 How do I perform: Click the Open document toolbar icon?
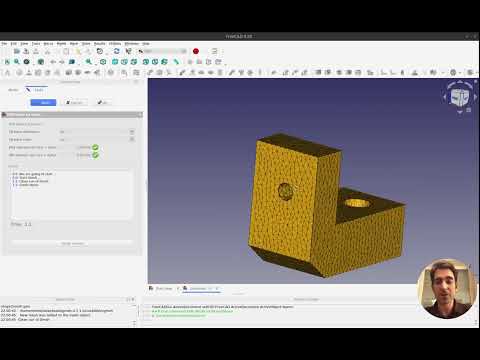(17, 51)
